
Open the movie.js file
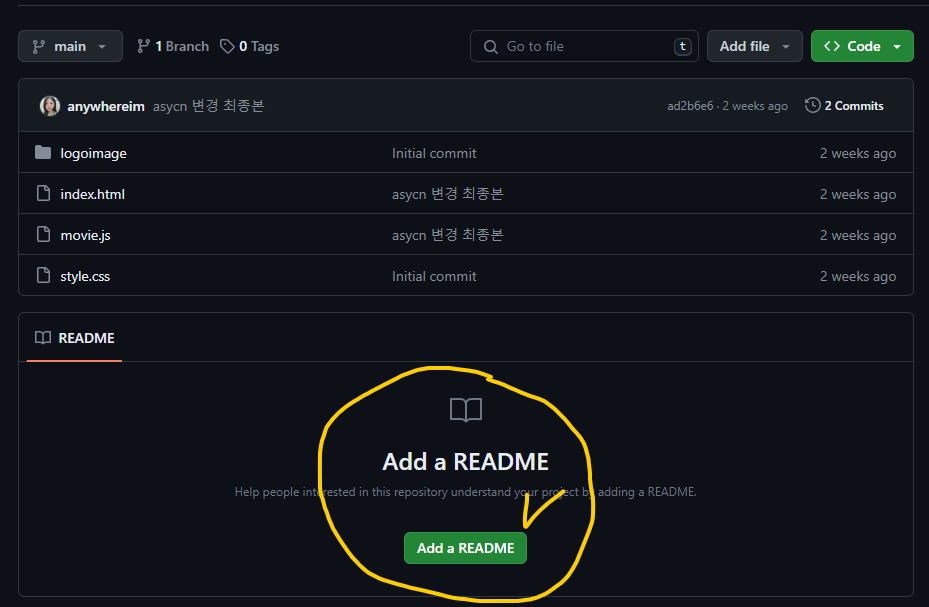click(85, 235)
